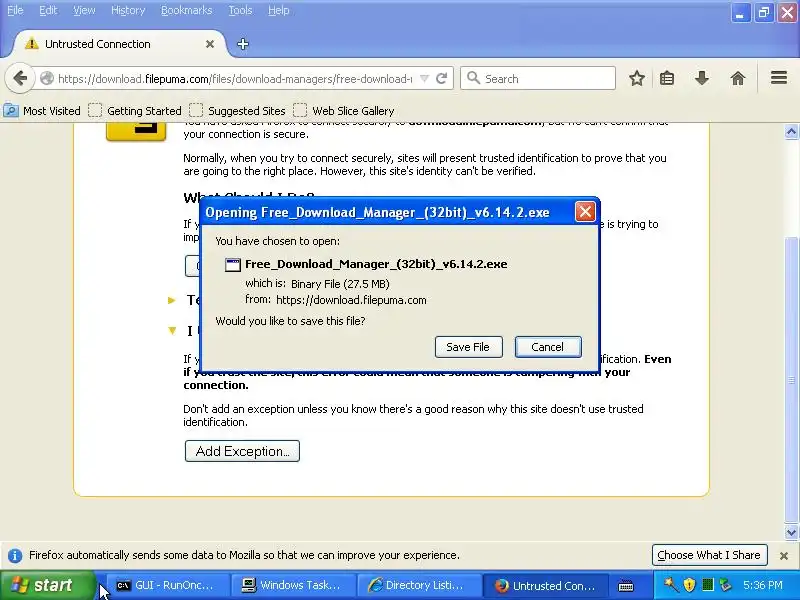This screenshot has width=800, height=600.
Task: Click the tray icon beside the clock
Action: click(725, 585)
